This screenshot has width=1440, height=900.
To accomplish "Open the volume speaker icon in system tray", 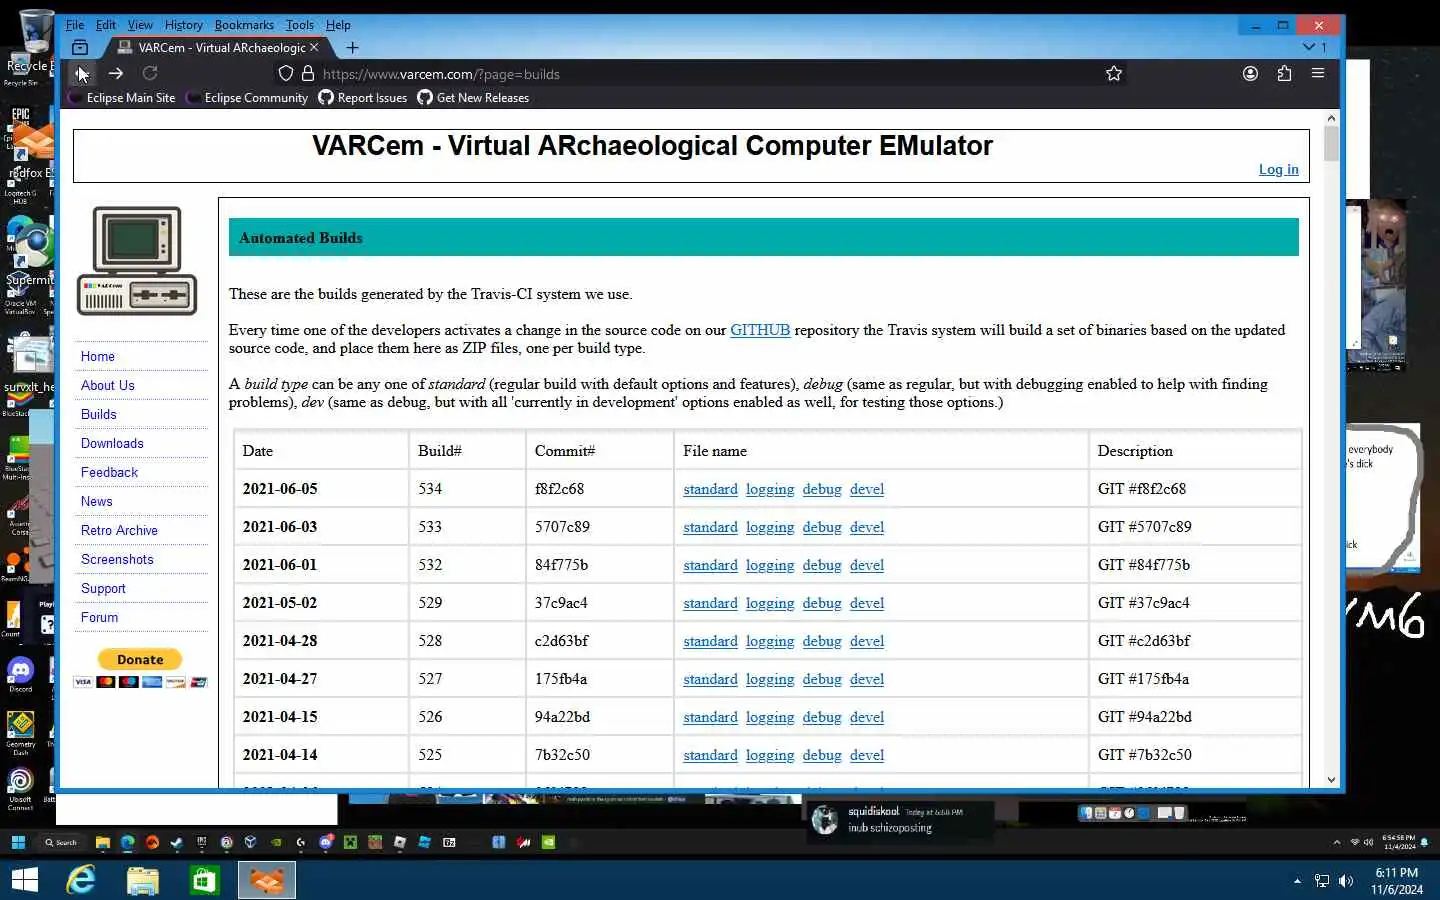I will tap(1346, 881).
